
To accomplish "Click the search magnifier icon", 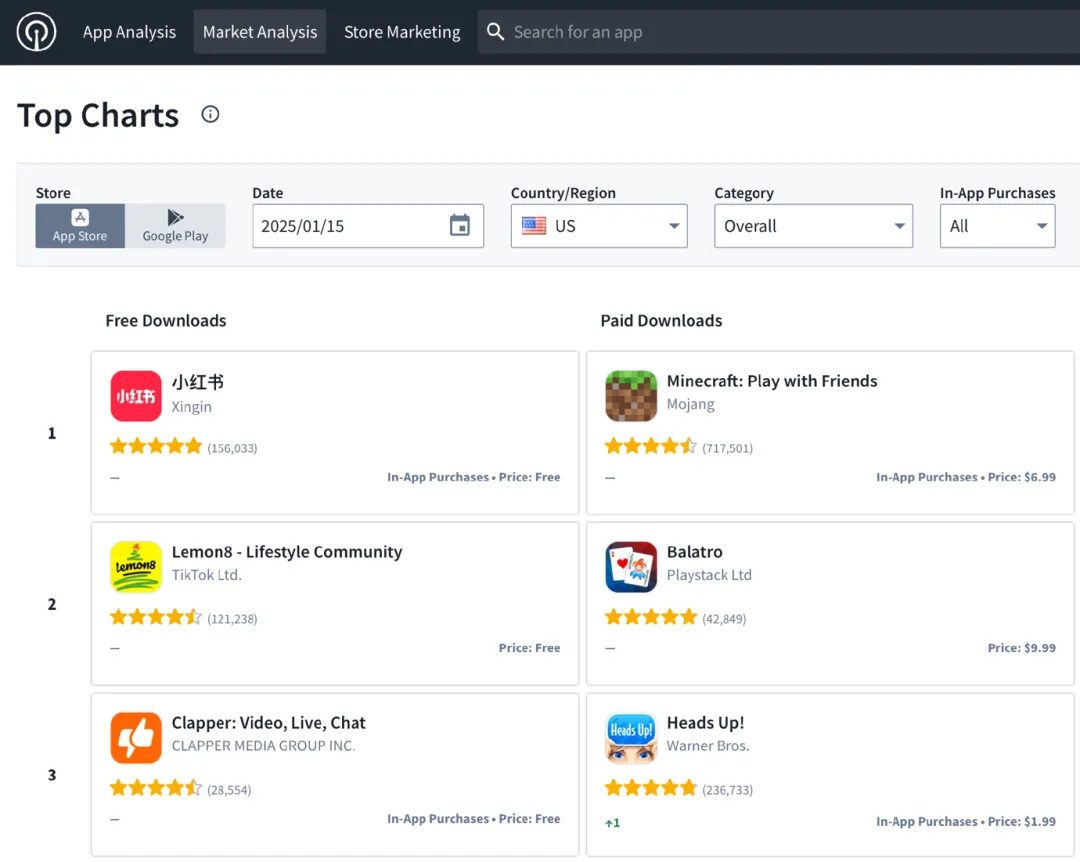I will point(495,32).
